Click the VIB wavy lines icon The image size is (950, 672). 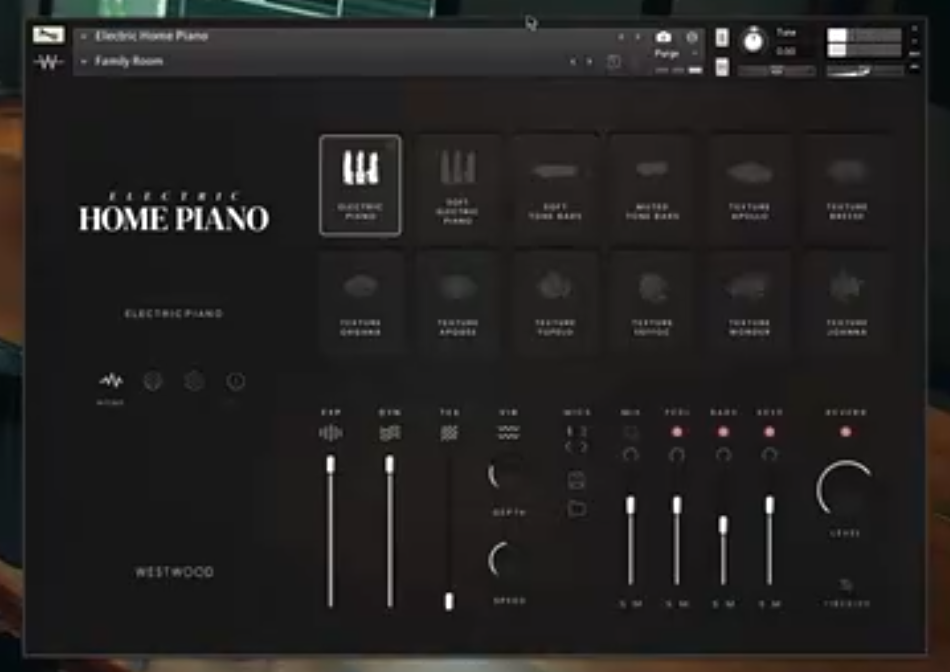508,432
